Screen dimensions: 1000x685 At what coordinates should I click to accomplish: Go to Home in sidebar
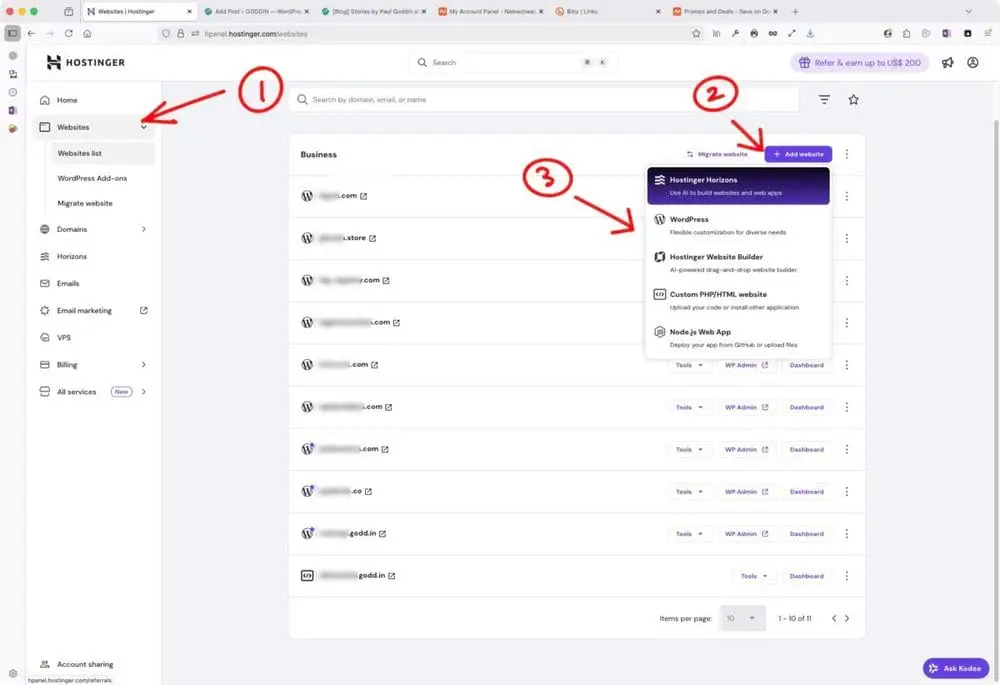pos(94,100)
